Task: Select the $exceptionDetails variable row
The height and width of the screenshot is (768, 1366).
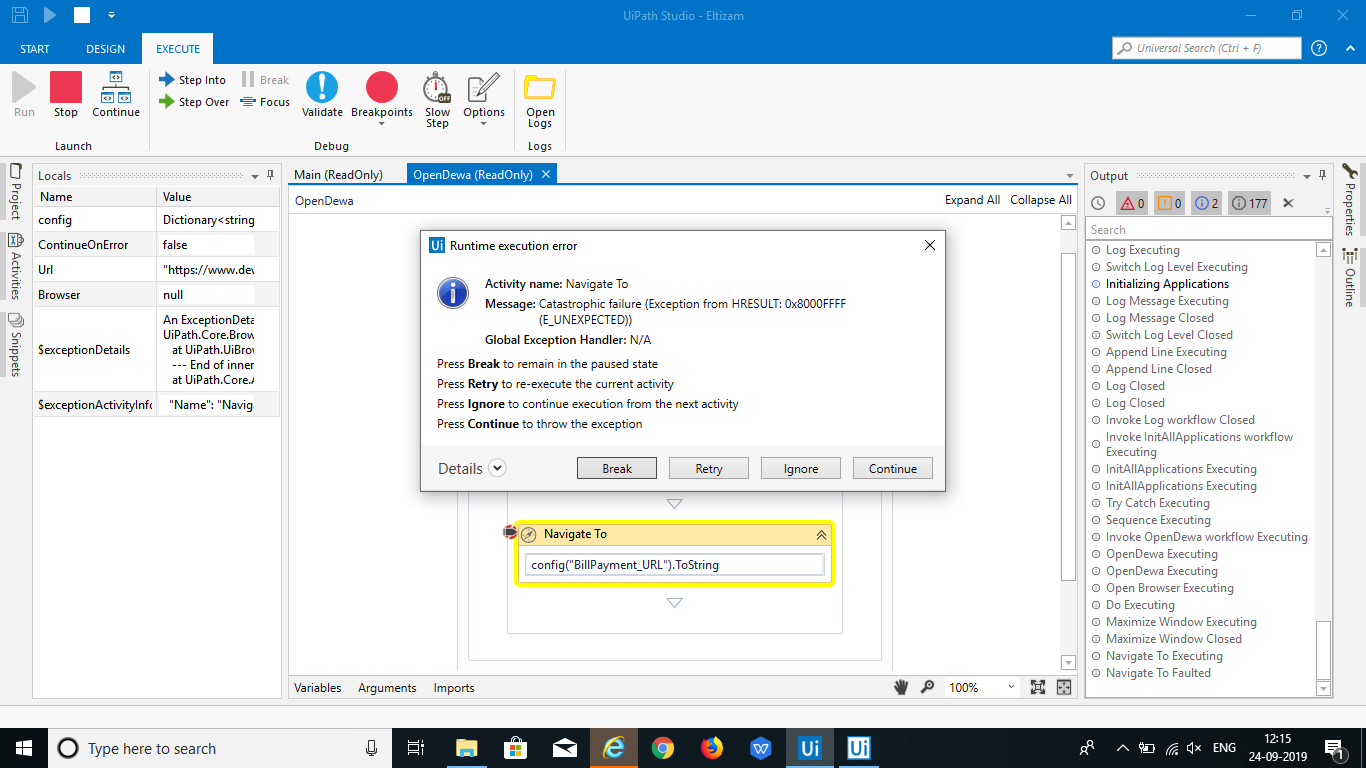Action: 156,349
